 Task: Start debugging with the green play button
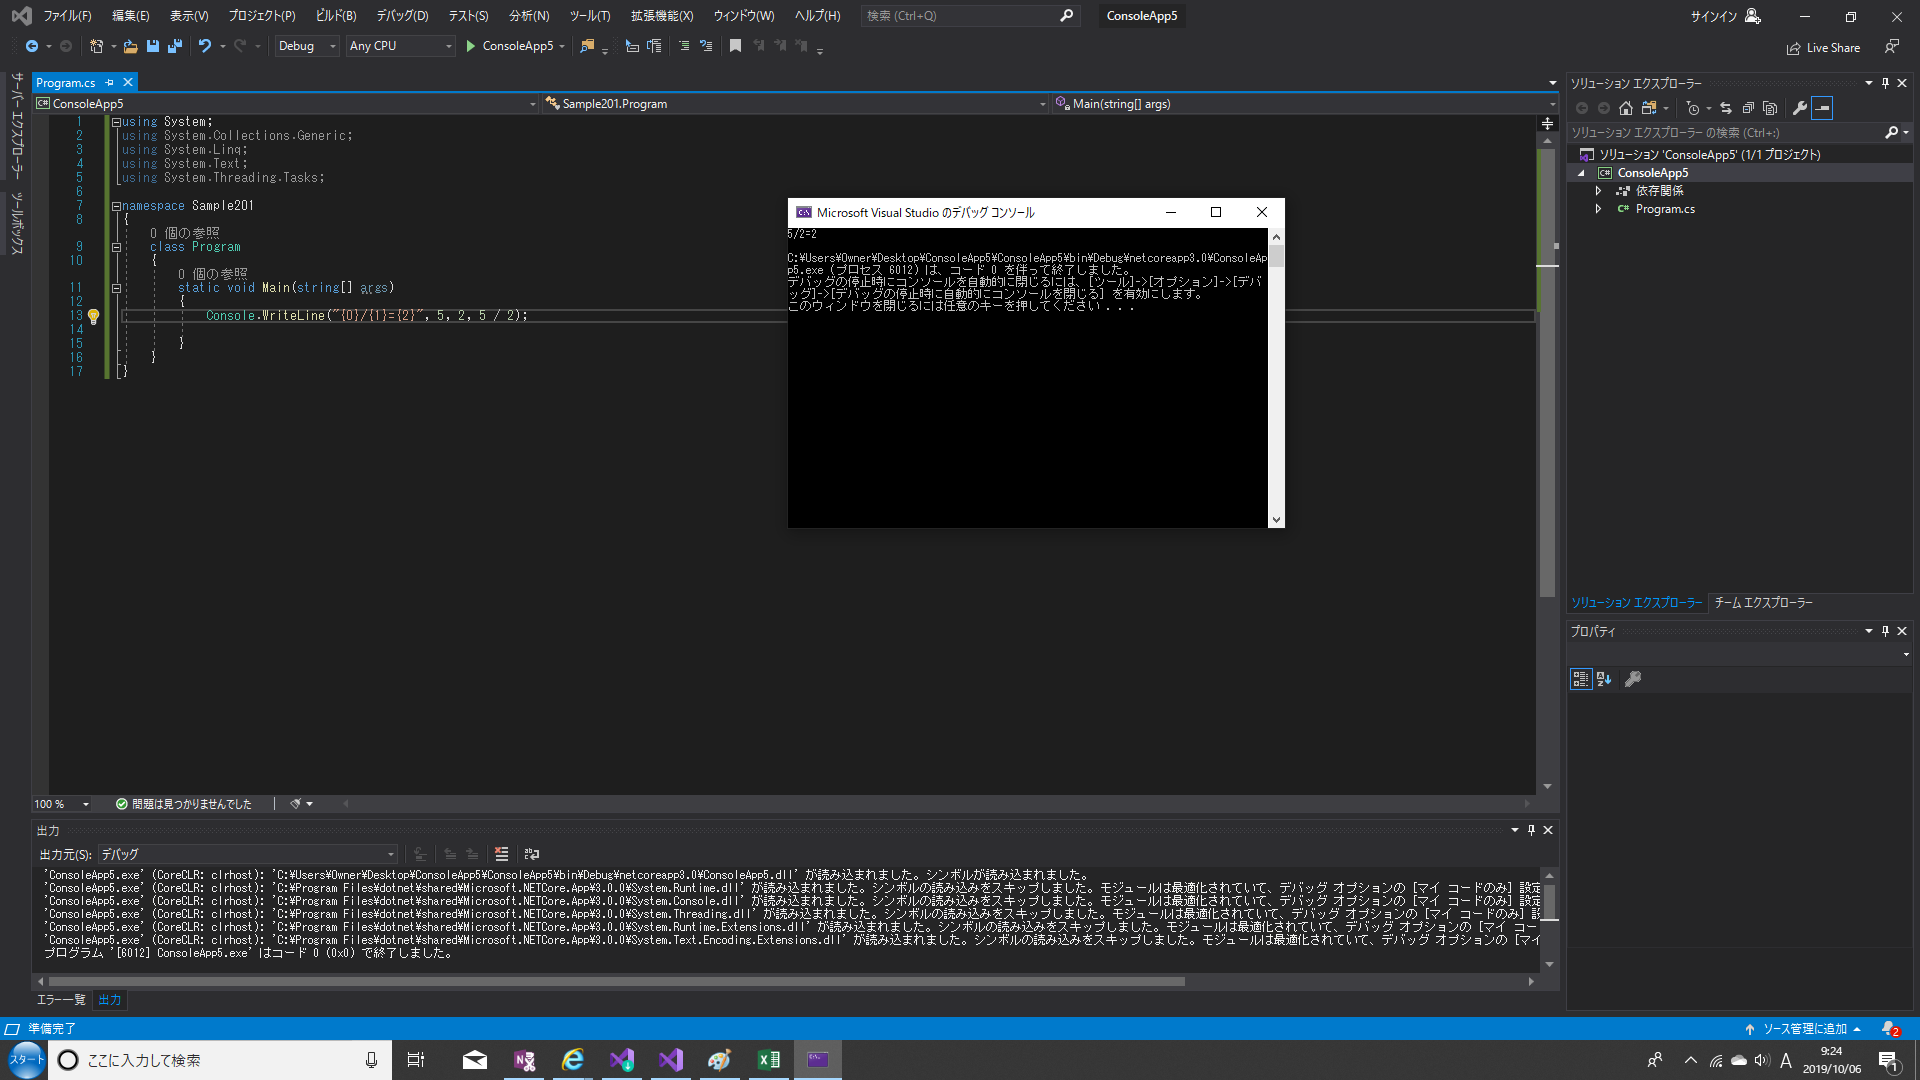471,46
